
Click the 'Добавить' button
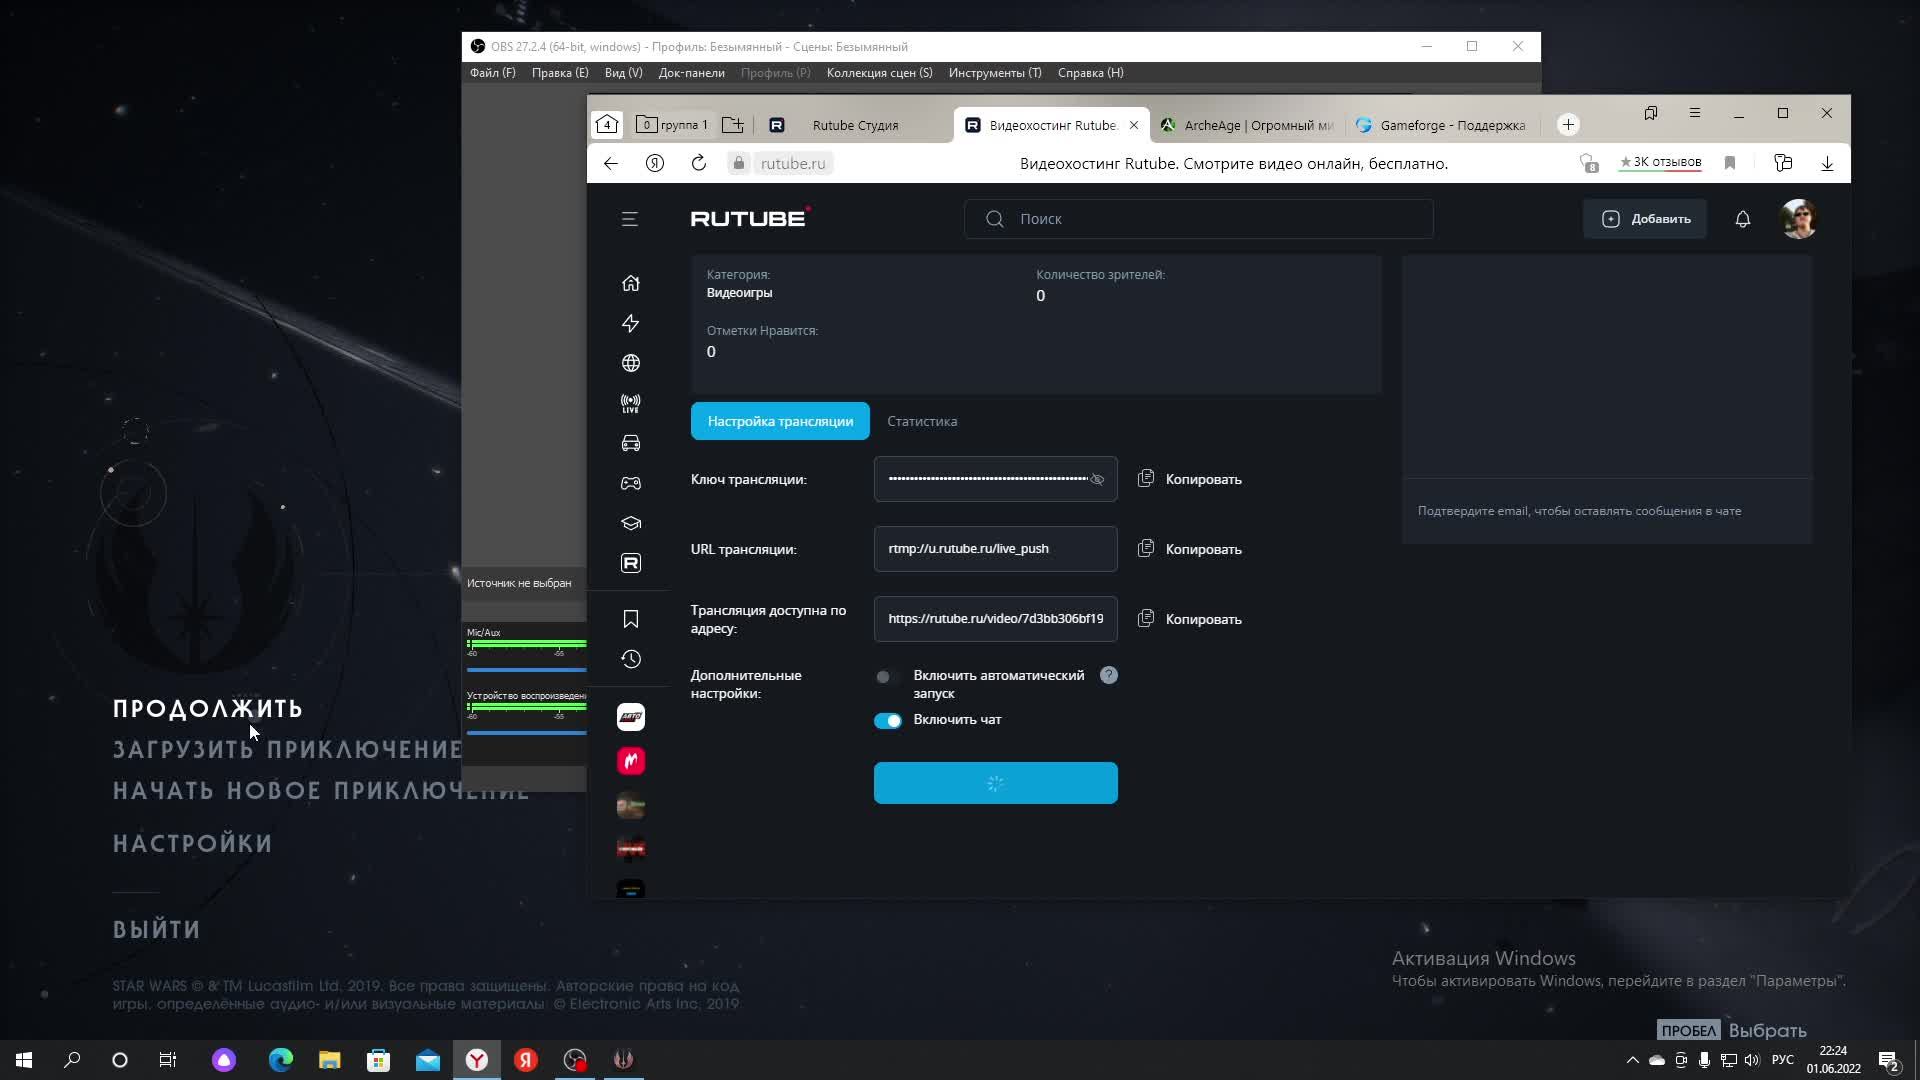pyautogui.click(x=1645, y=219)
